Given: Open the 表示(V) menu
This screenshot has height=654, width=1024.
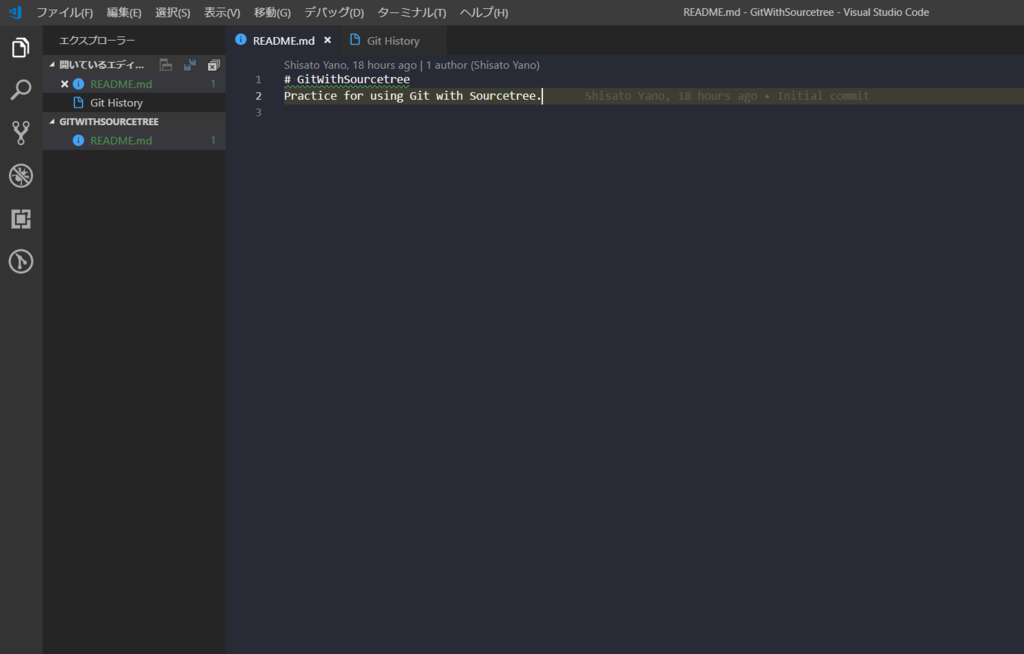Looking at the screenshot, I should coord(222,12).
